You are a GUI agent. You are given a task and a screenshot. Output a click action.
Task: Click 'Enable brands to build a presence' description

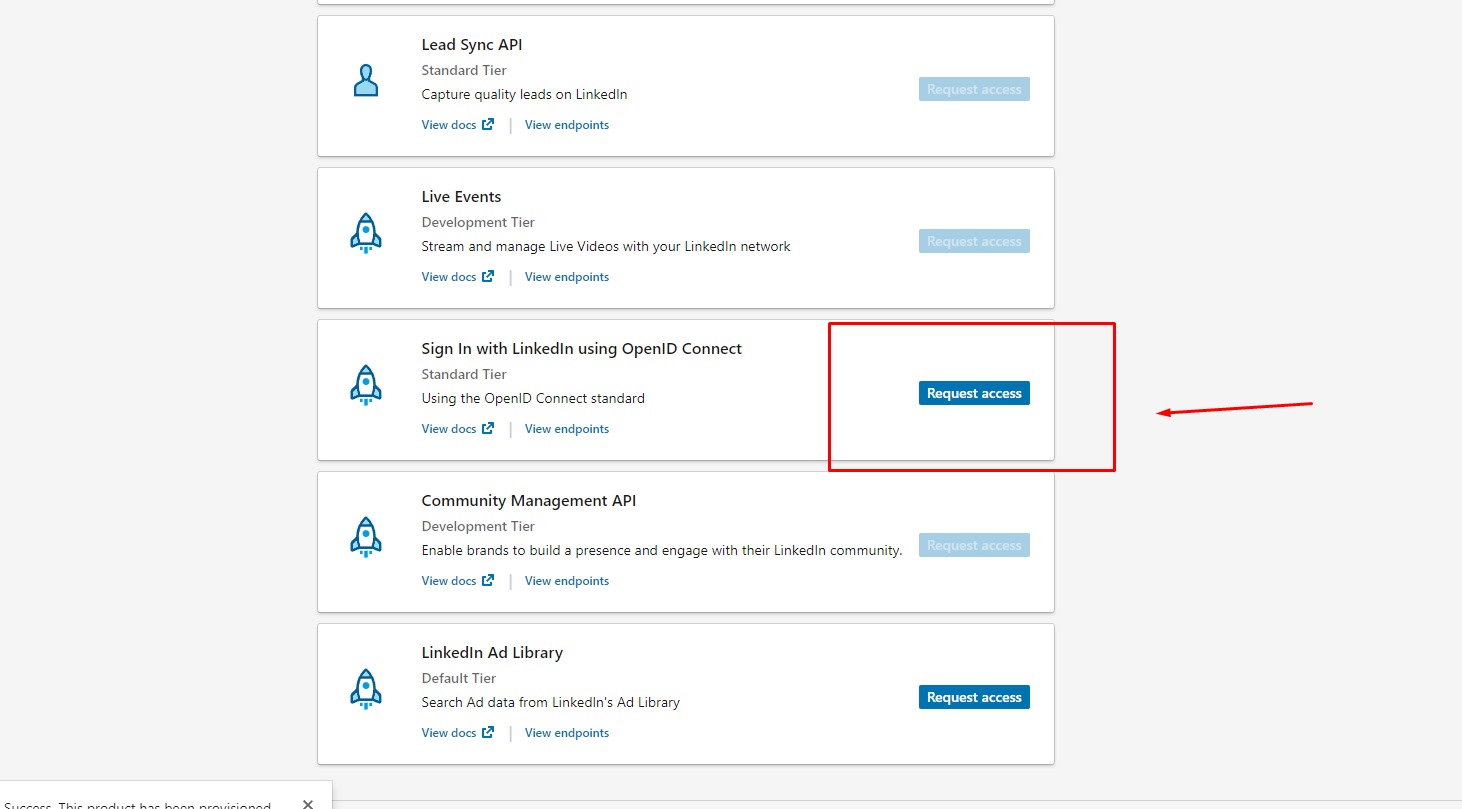coord(662,550)
